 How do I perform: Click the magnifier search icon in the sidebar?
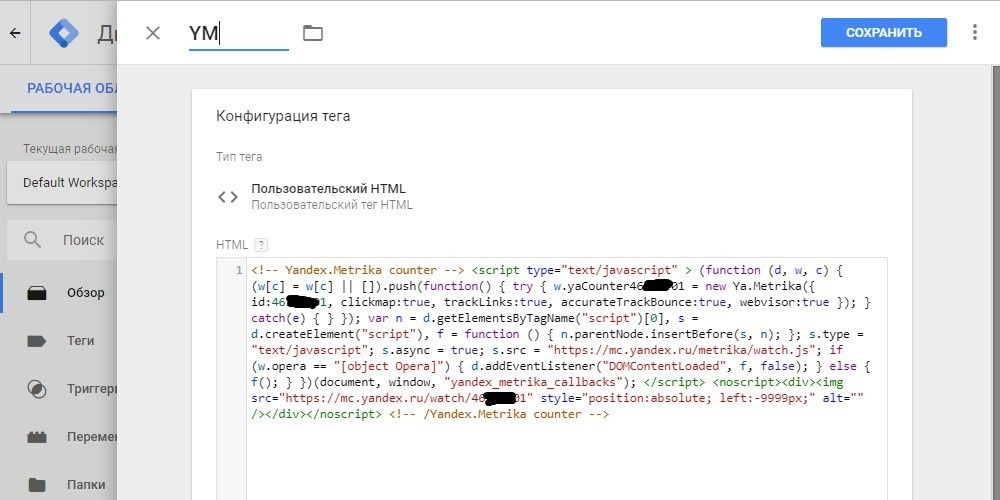32,240
